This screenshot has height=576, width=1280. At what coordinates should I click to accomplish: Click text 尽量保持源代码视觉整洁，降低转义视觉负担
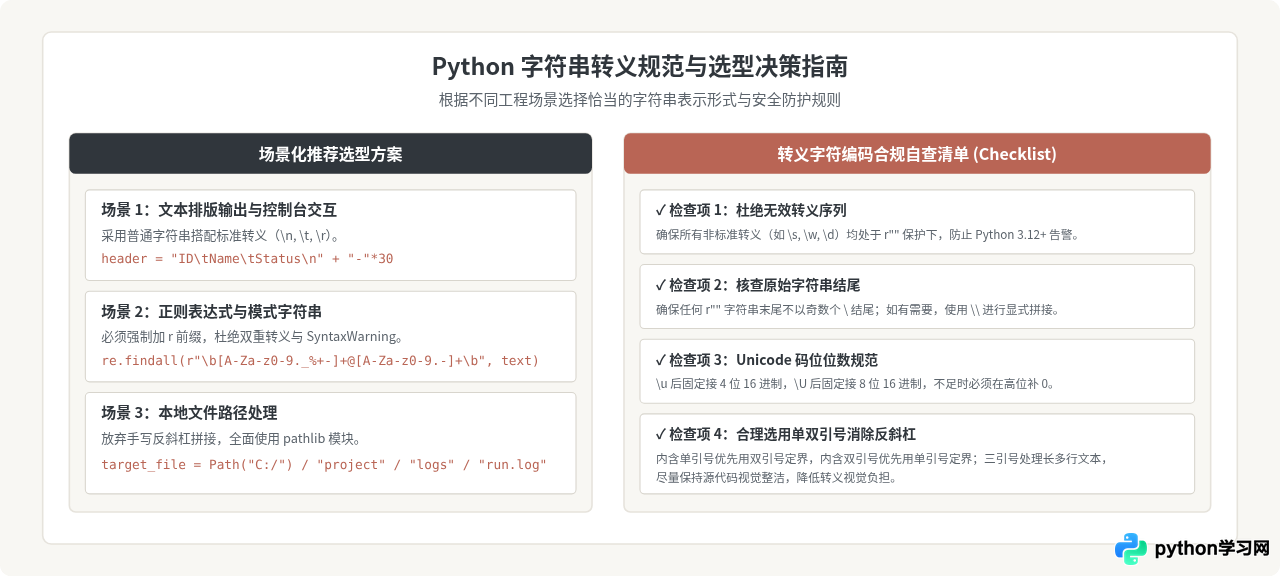776,477
